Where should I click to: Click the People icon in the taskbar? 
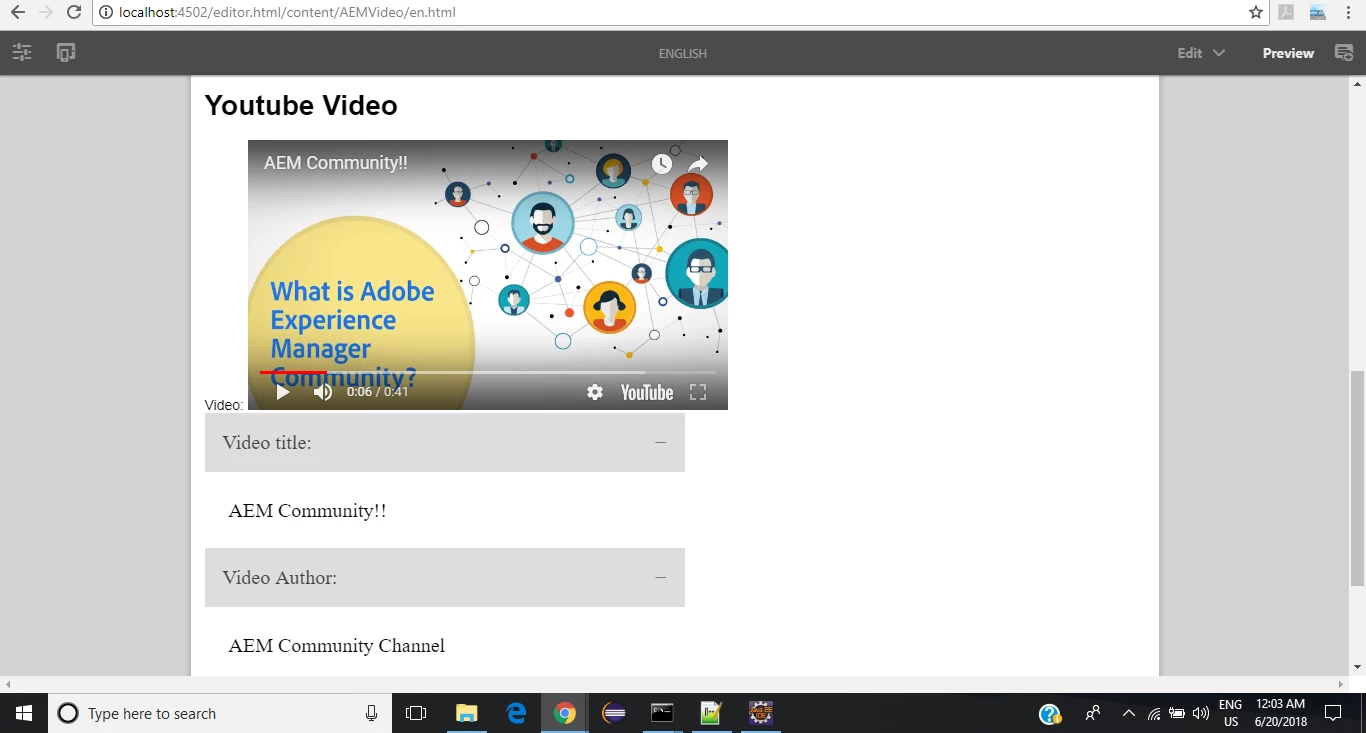click(1093, 713)
